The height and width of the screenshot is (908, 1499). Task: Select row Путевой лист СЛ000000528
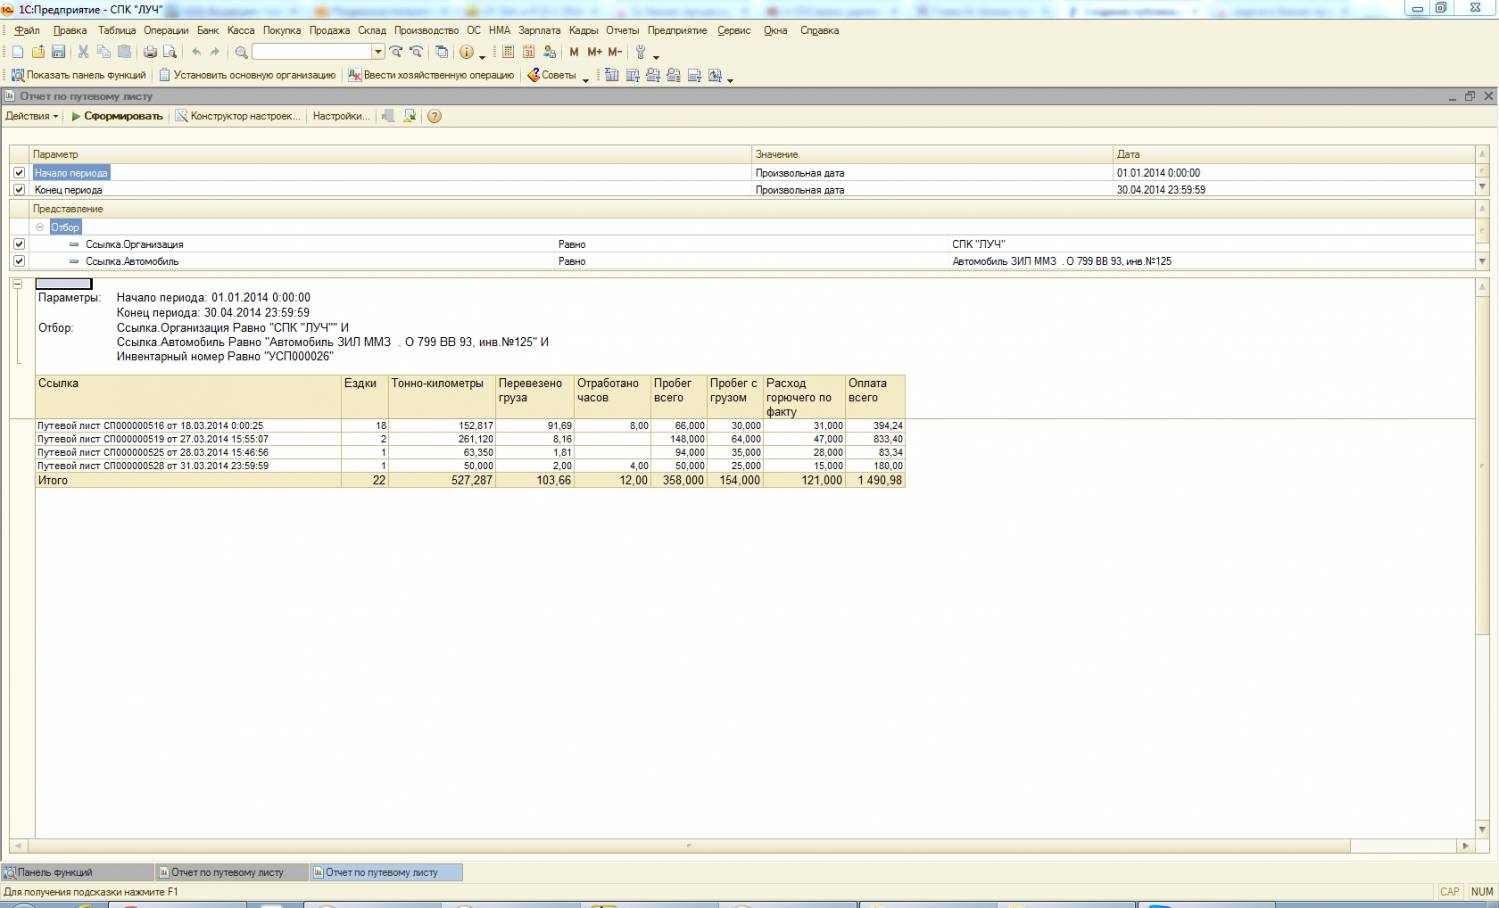coord(470,466)
